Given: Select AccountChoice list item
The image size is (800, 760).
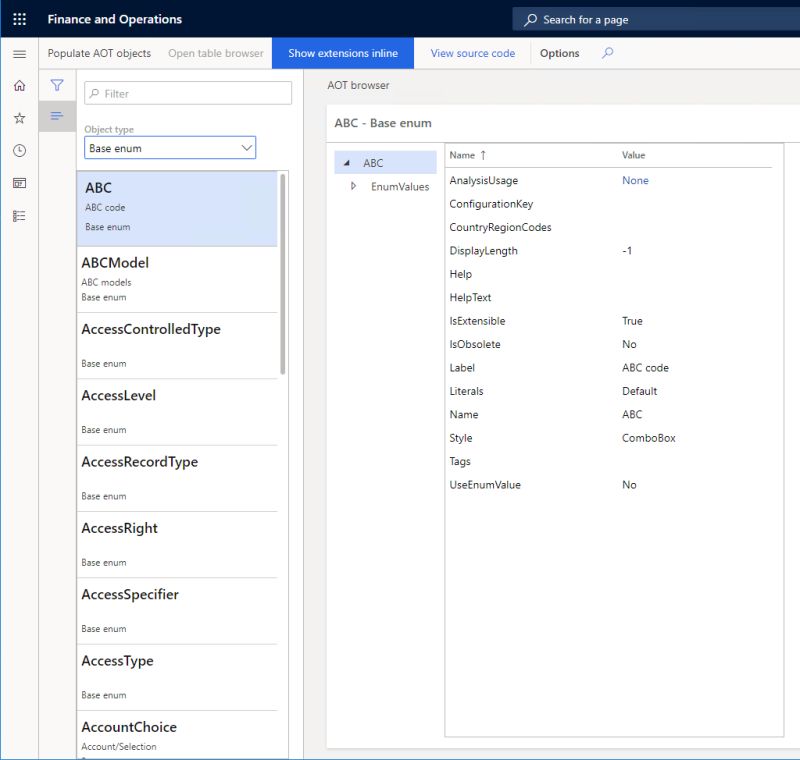Looking at the screenshot, I should click(177, 735).
